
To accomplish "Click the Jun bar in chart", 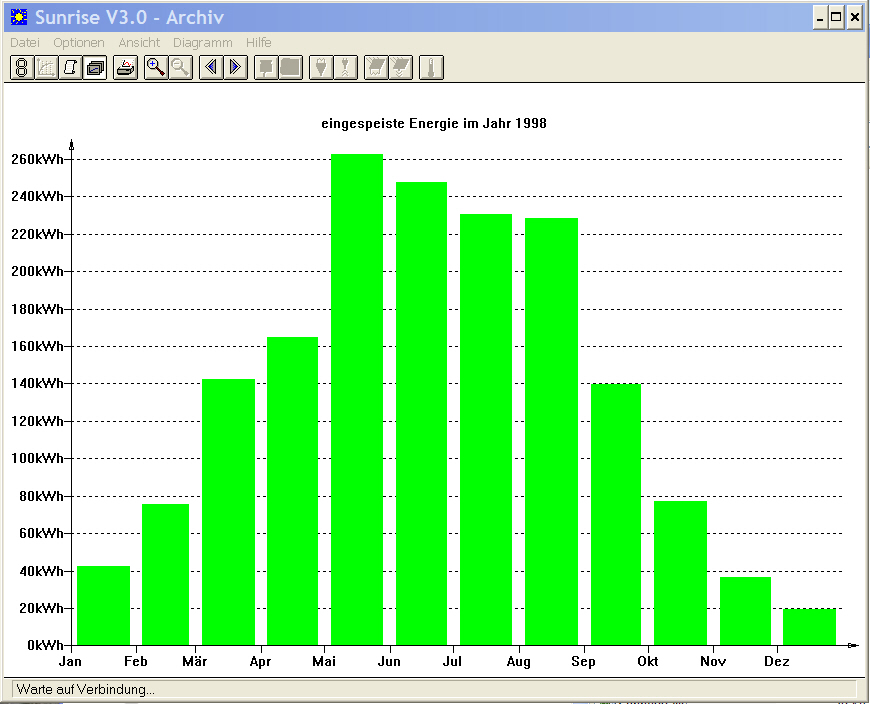I will (421, 413).
